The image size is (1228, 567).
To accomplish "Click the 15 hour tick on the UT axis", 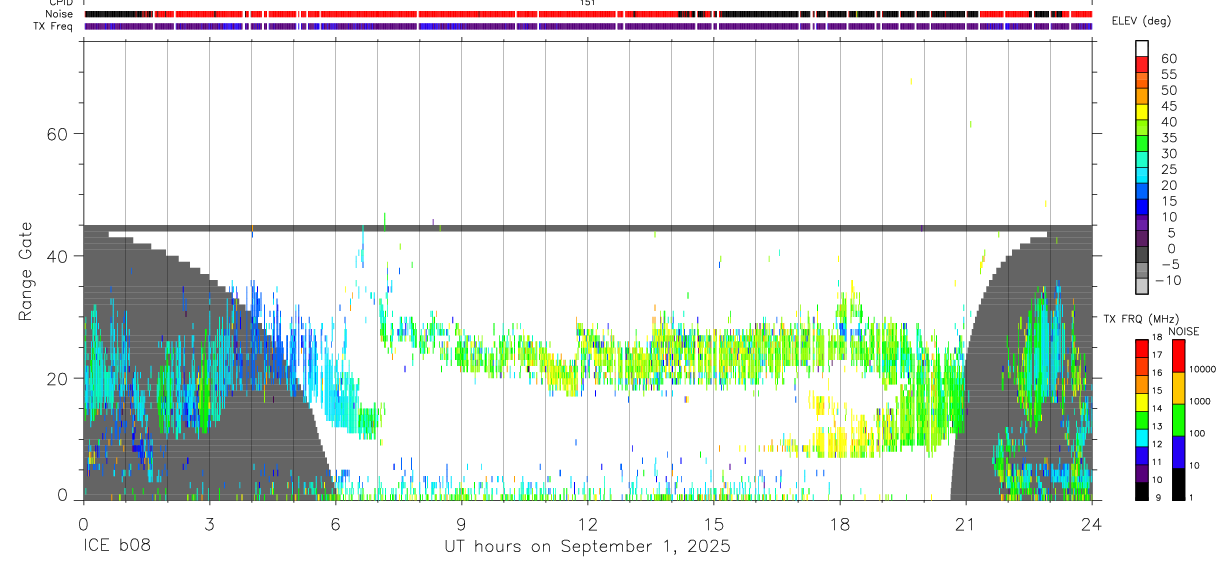I will coord(713,523).
